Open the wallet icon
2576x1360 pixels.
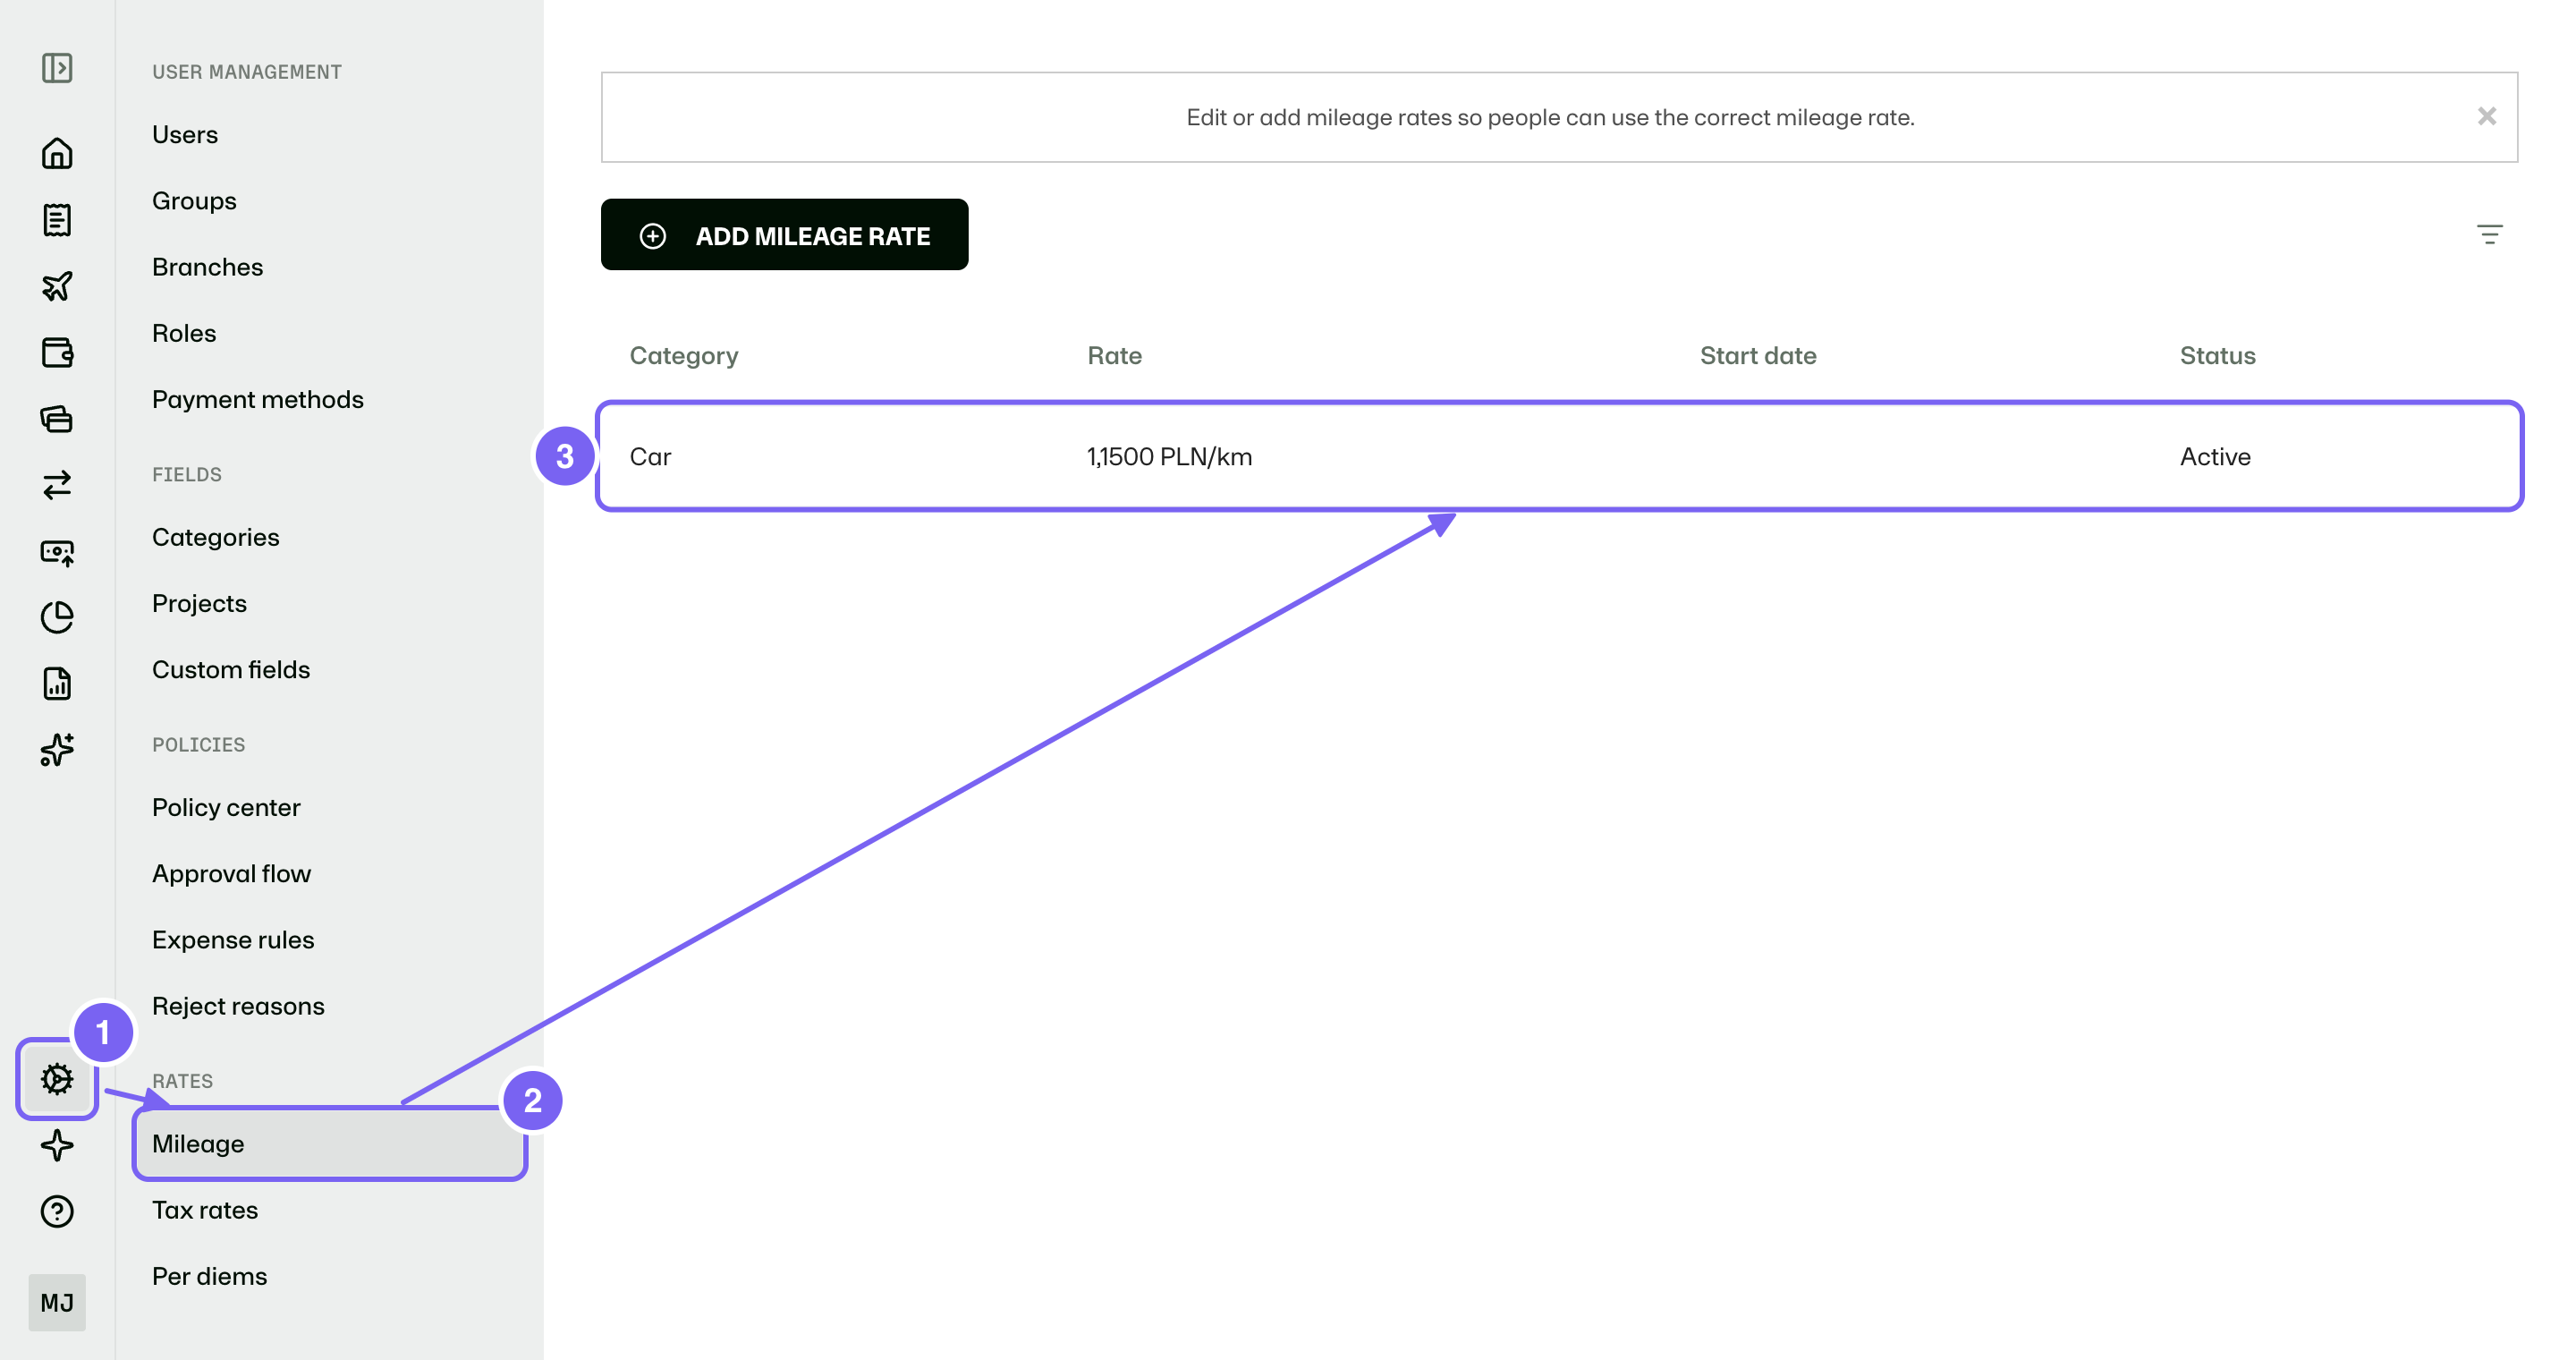point(57,352)
